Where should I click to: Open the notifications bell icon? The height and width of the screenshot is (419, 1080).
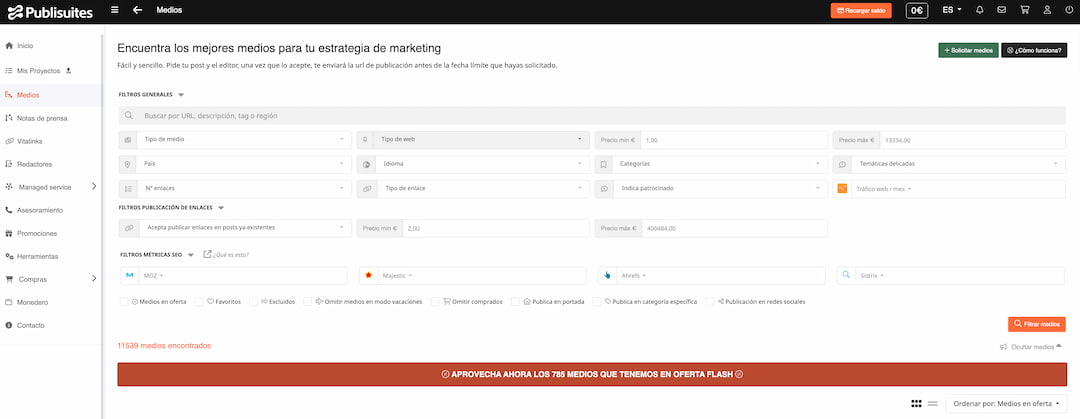979,10
